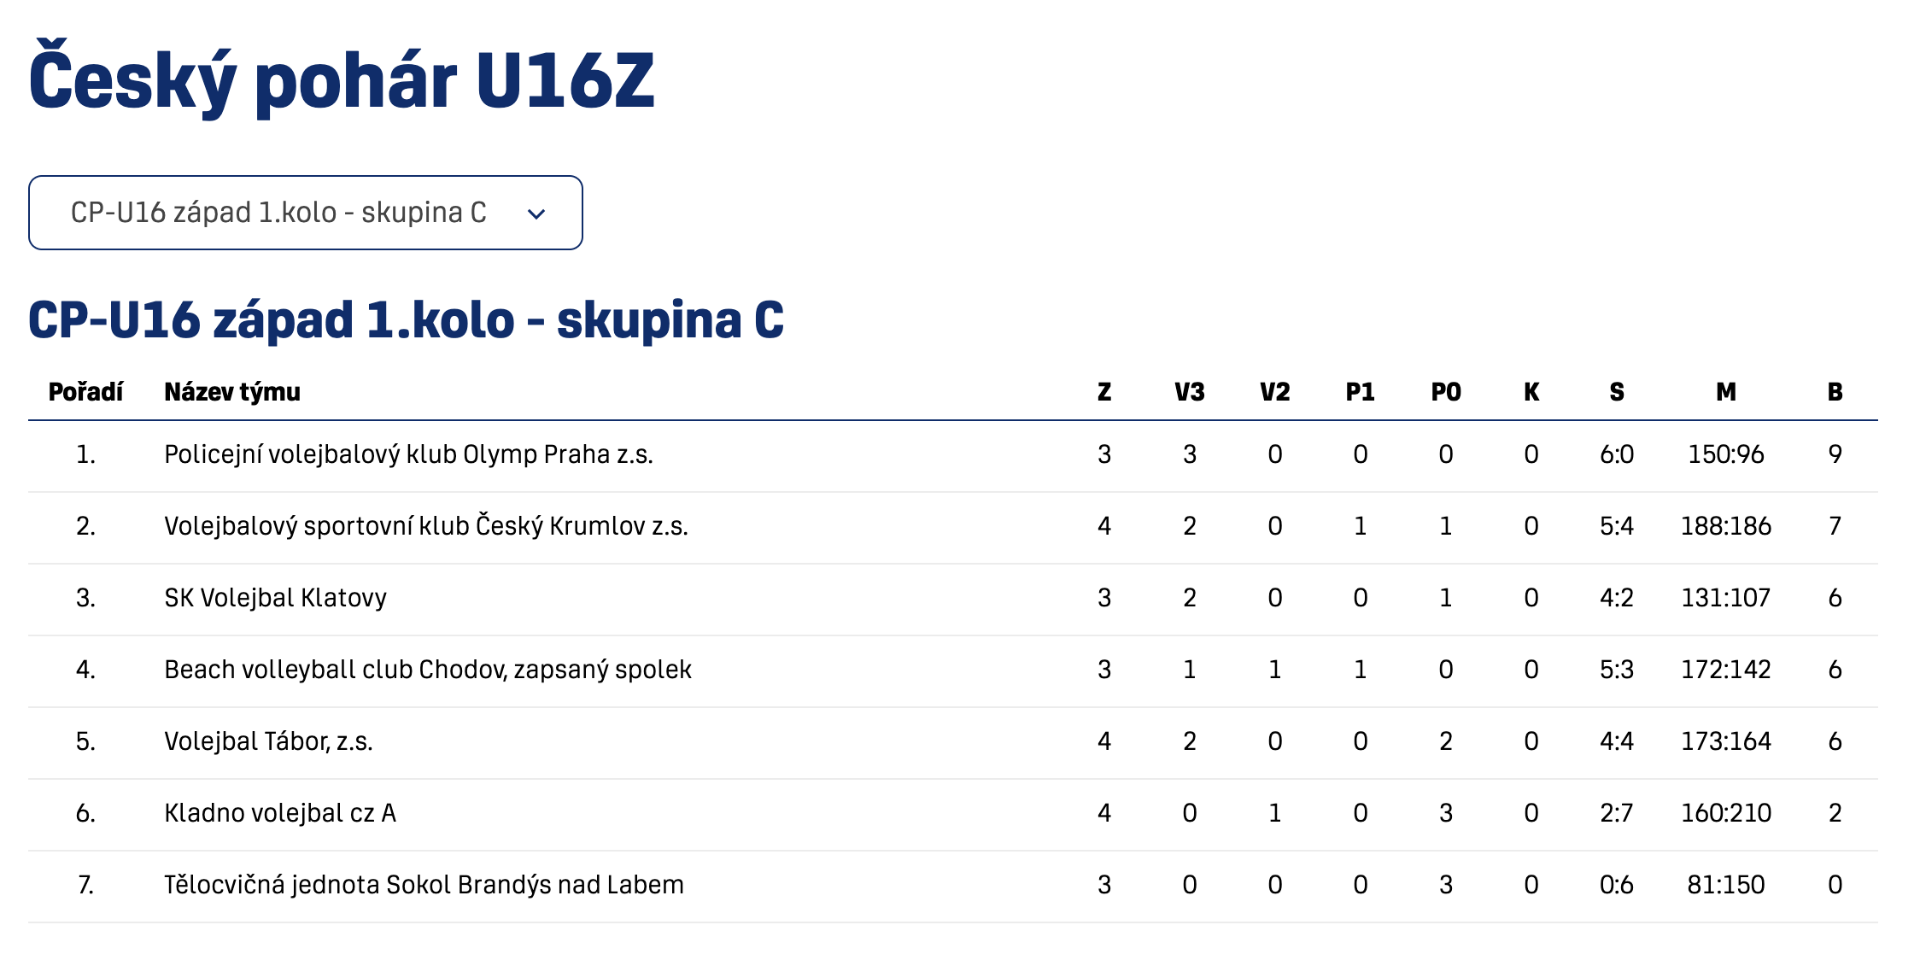This screenshot has width=1920, height=963.
Task: Select SK Volejbal Klatovy team name
Action: coord(275,598)
